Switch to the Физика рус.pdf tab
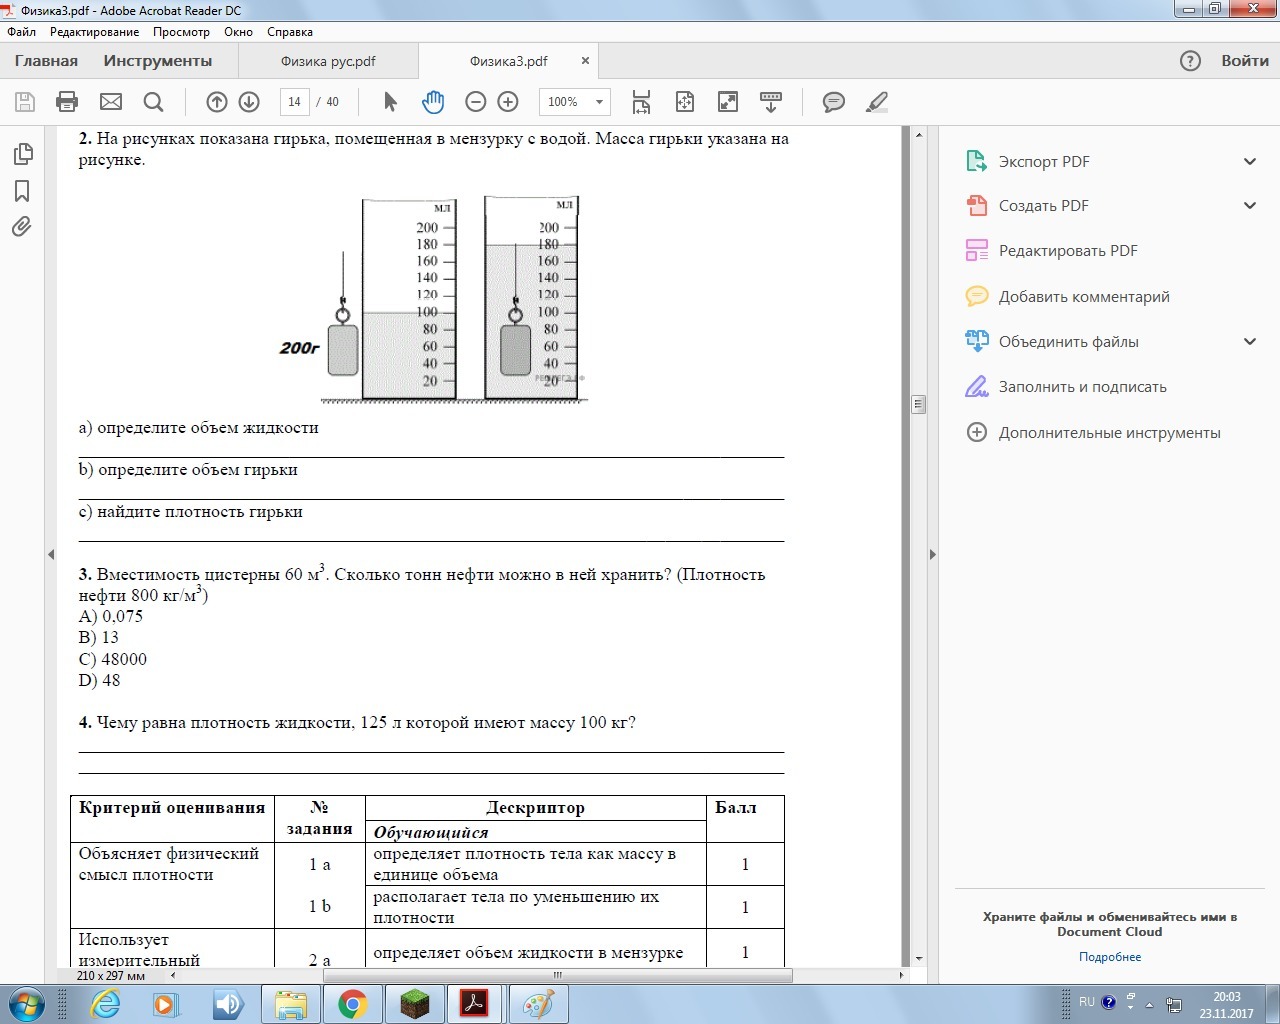 pos(328,61)
